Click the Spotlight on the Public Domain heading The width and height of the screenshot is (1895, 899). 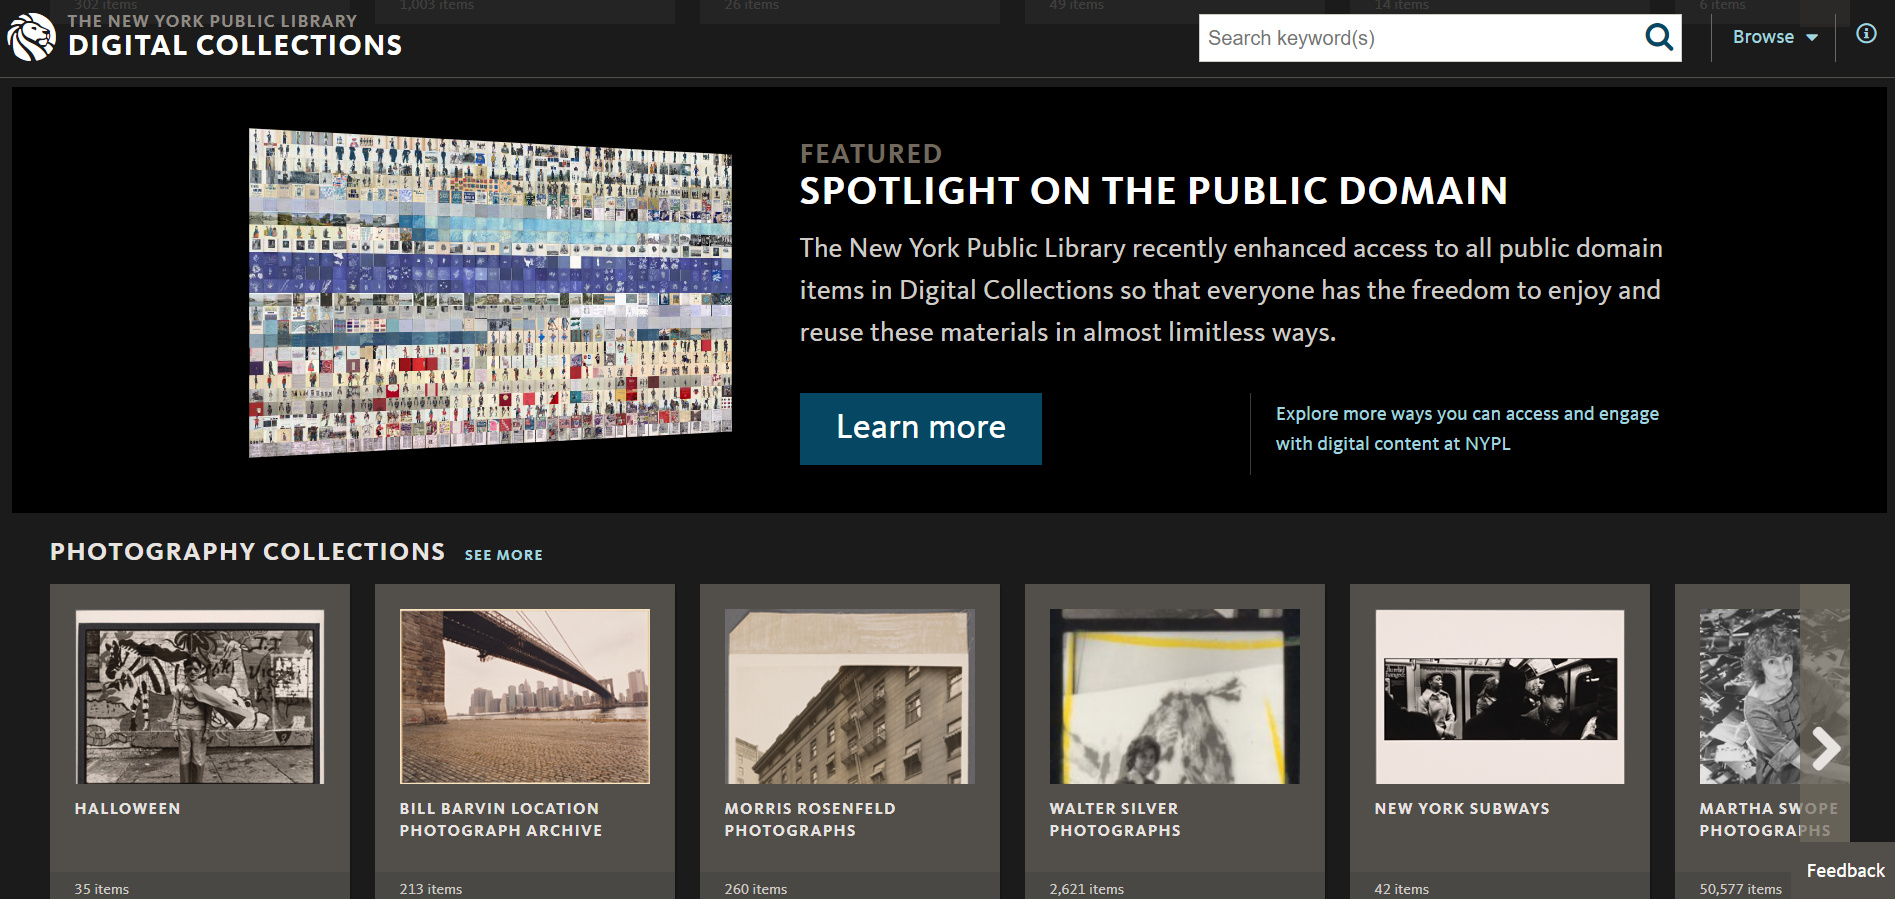click(1153, 191)
